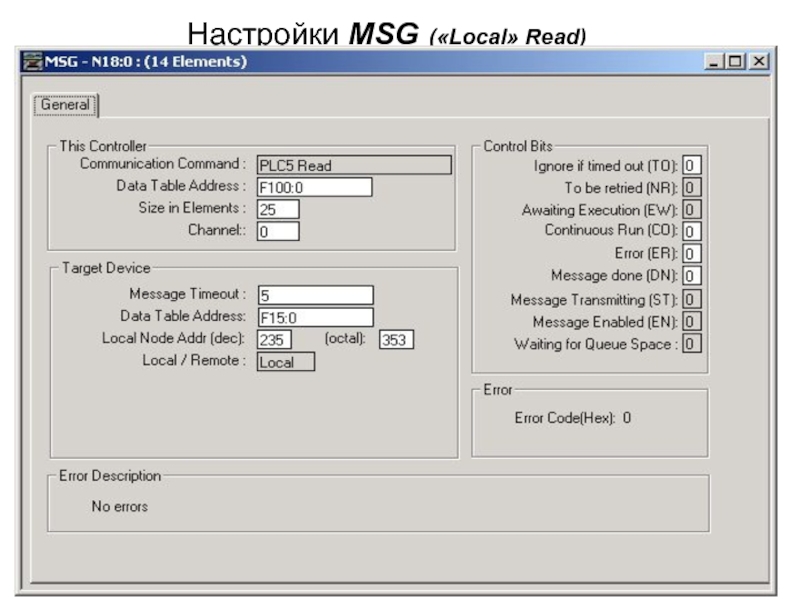Toggle the Message done (DN) bit
Viewport: 800px width, 600px height.
point(692,275)
